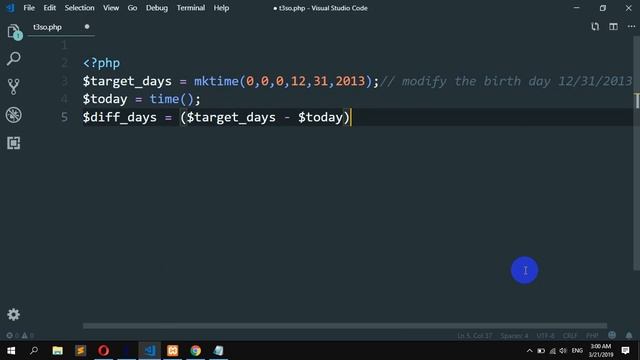Change language mode via PHP item
Viewport: 640px width, 360px height.
tap(592, 336)
